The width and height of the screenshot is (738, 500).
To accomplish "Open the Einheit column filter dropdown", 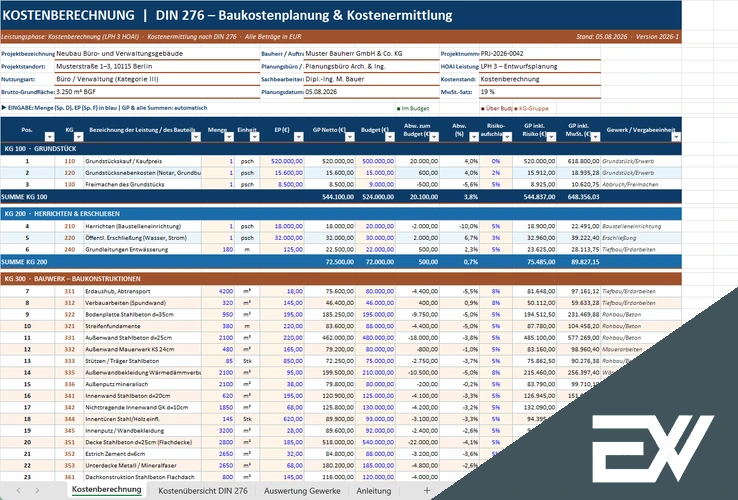I will 254,137.
